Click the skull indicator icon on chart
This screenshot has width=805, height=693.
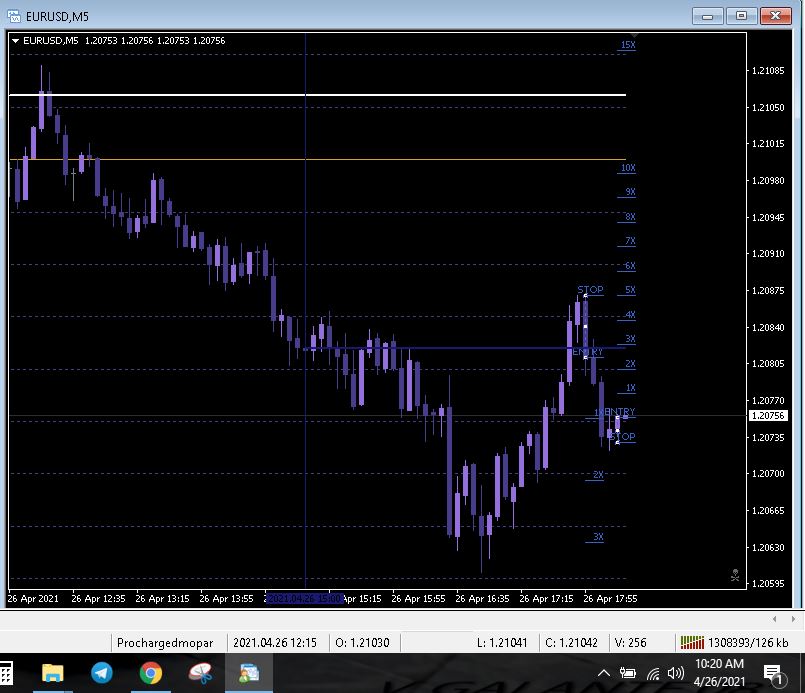(735, 575)
